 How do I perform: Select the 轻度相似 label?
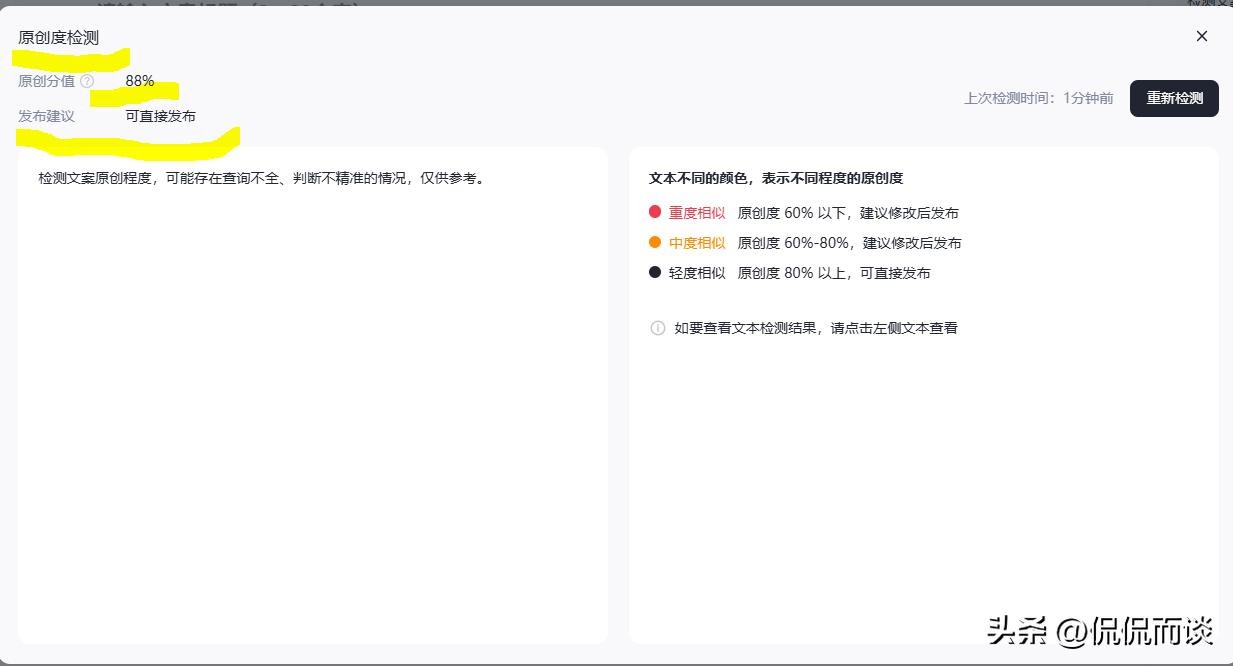[x=697, y=273]
